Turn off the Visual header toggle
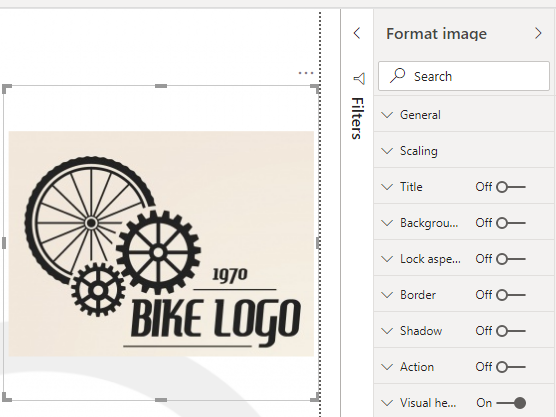Screen dimensions: 556x417 pos(511,403)
